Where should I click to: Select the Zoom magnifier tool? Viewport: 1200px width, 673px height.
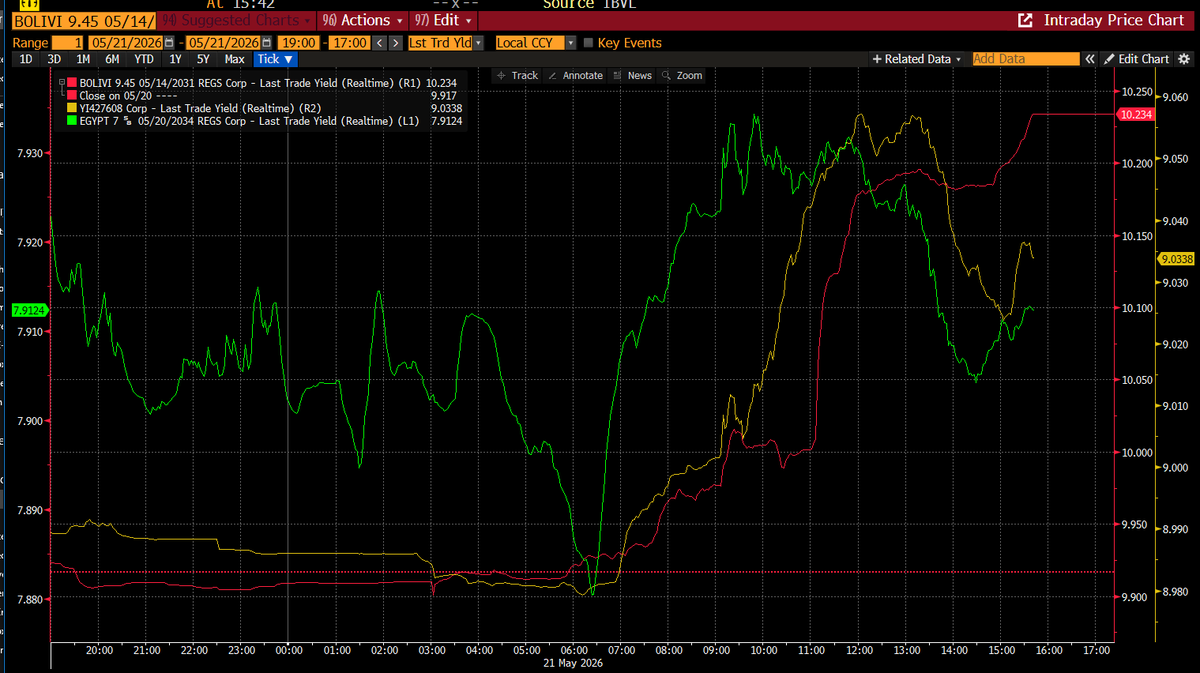click(683, 76)
